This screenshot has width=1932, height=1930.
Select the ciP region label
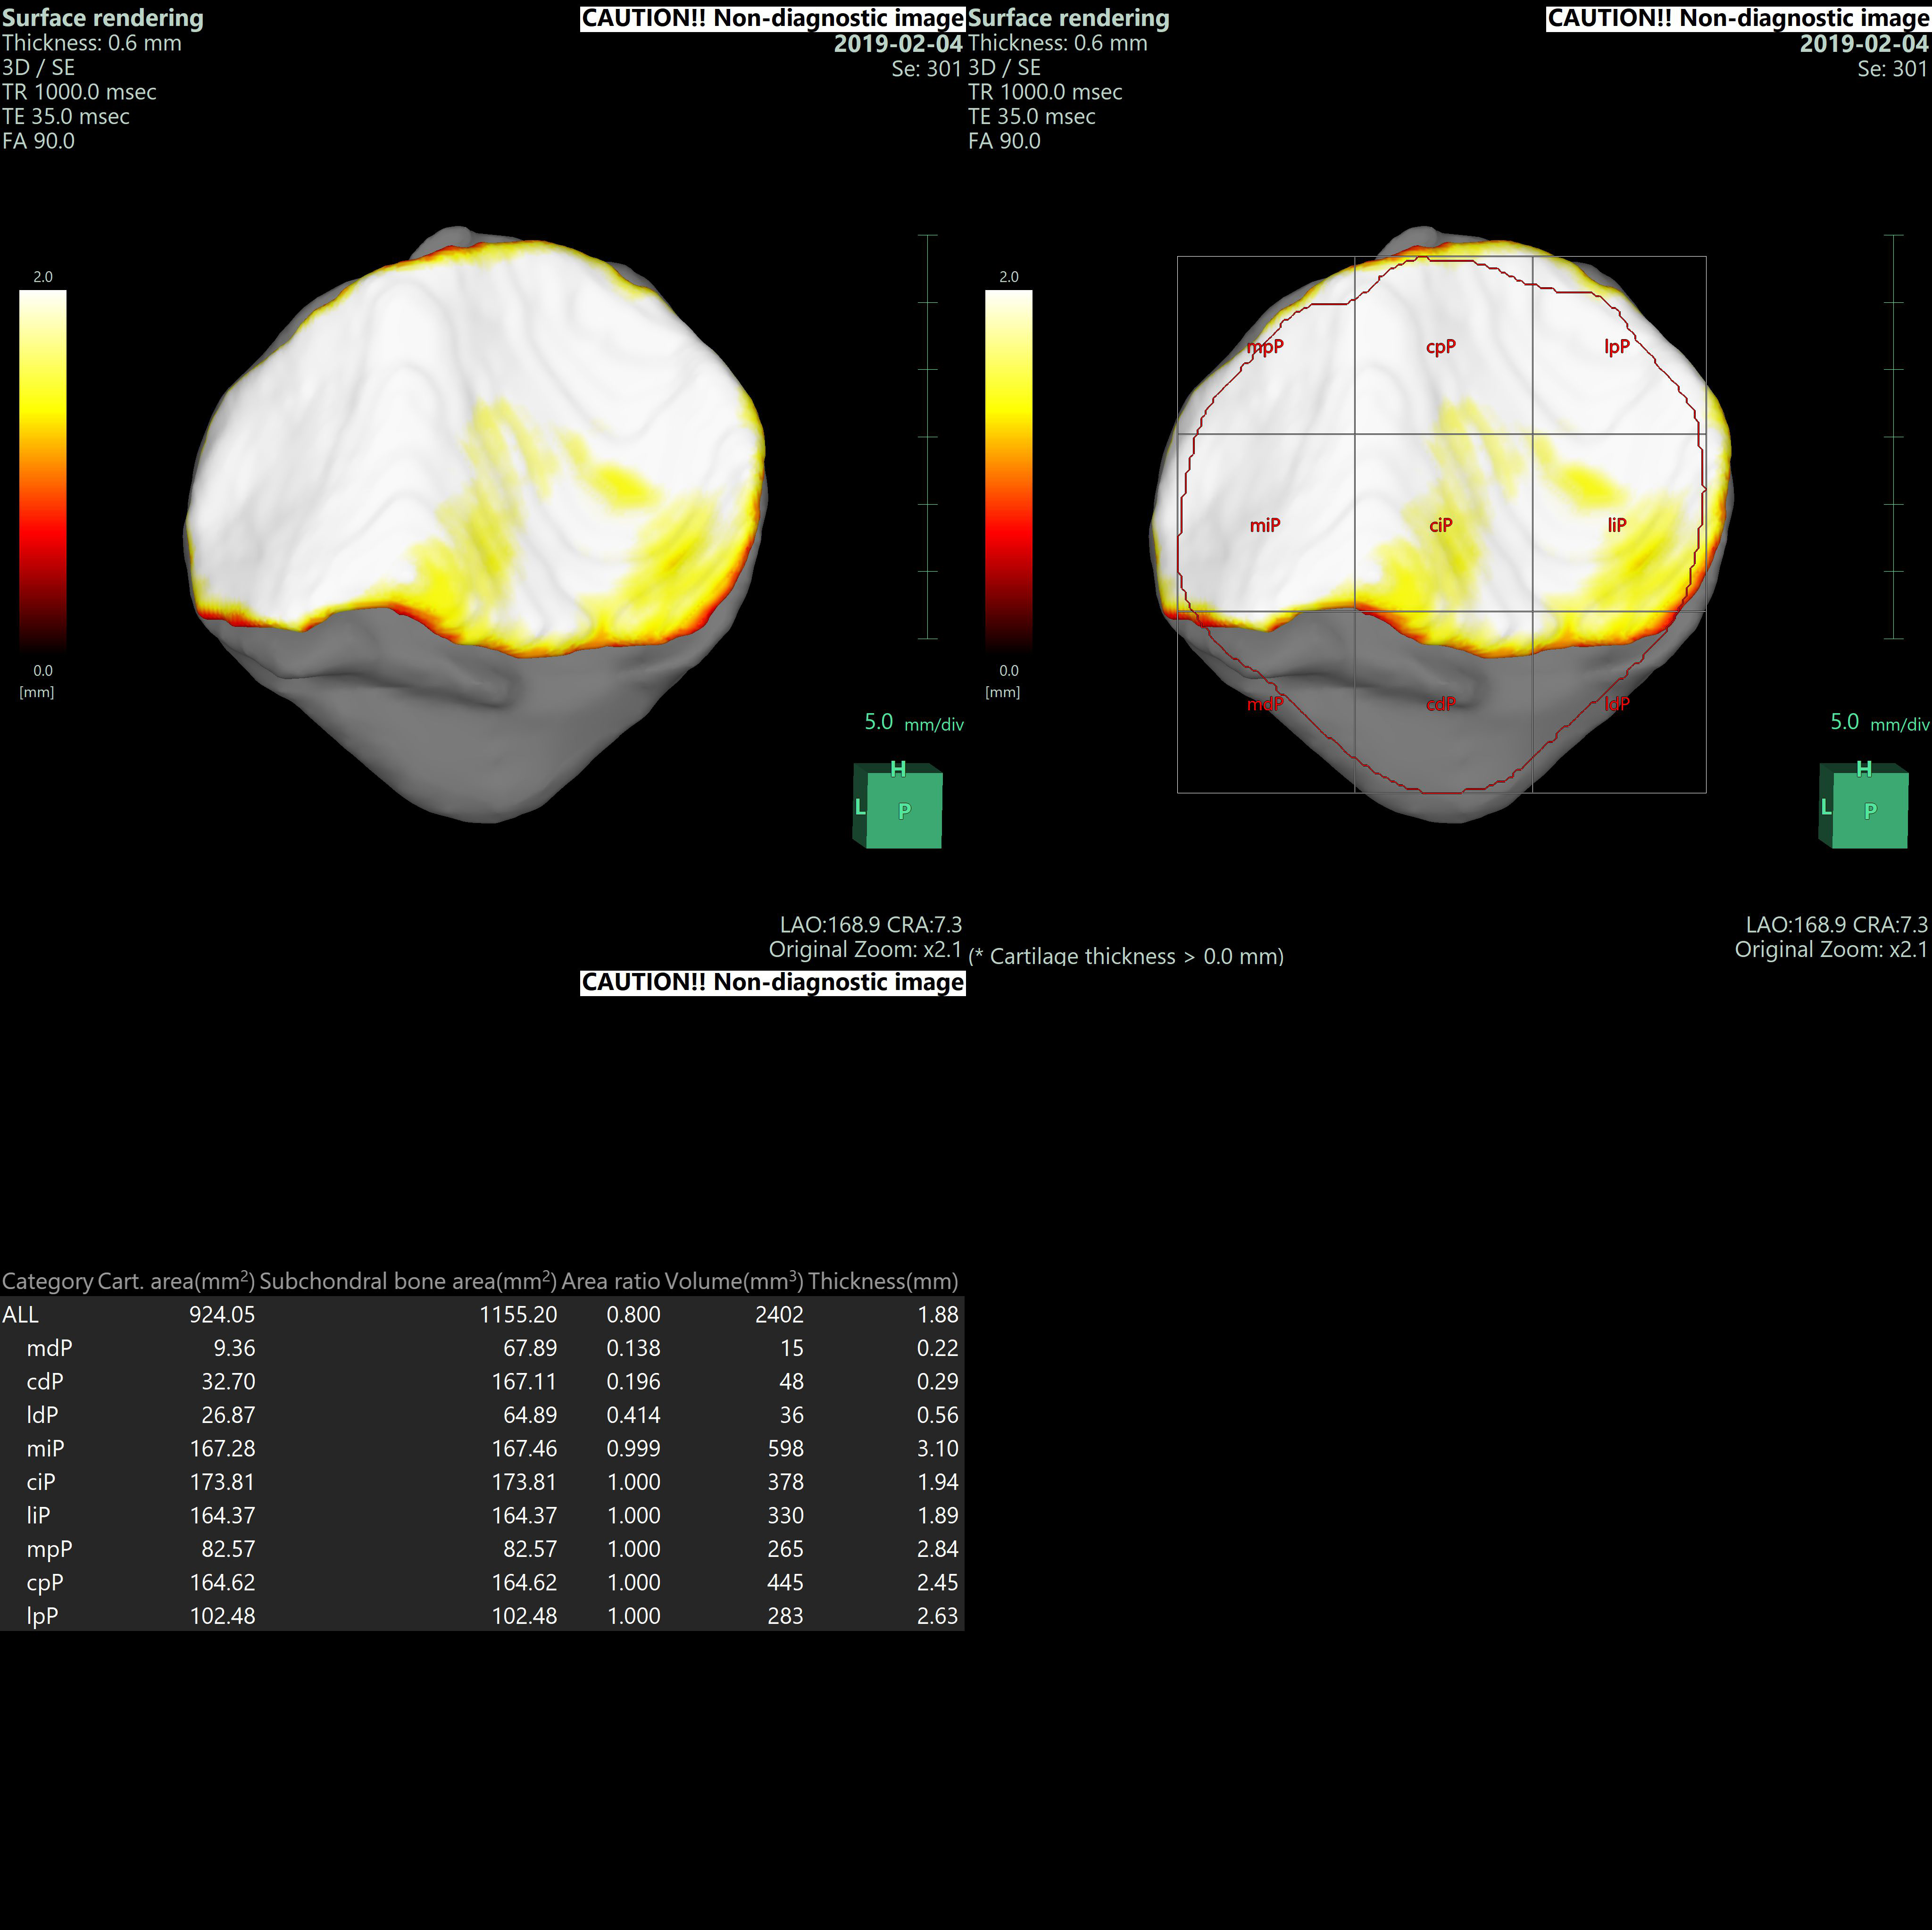[x=1441, y=525]
